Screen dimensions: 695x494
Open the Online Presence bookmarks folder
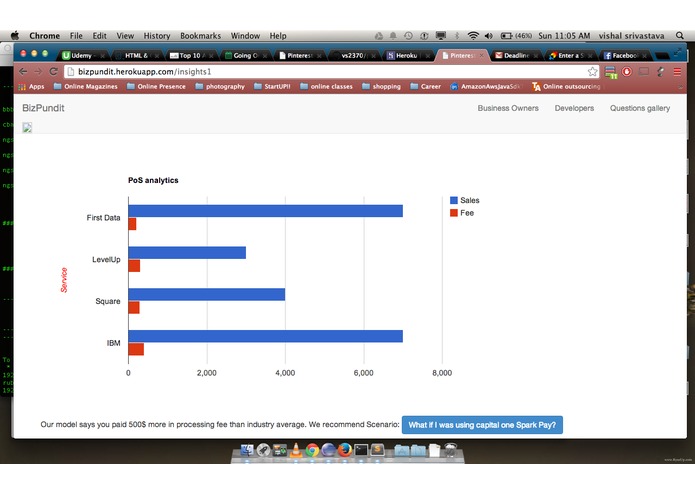tap(156, 86)
